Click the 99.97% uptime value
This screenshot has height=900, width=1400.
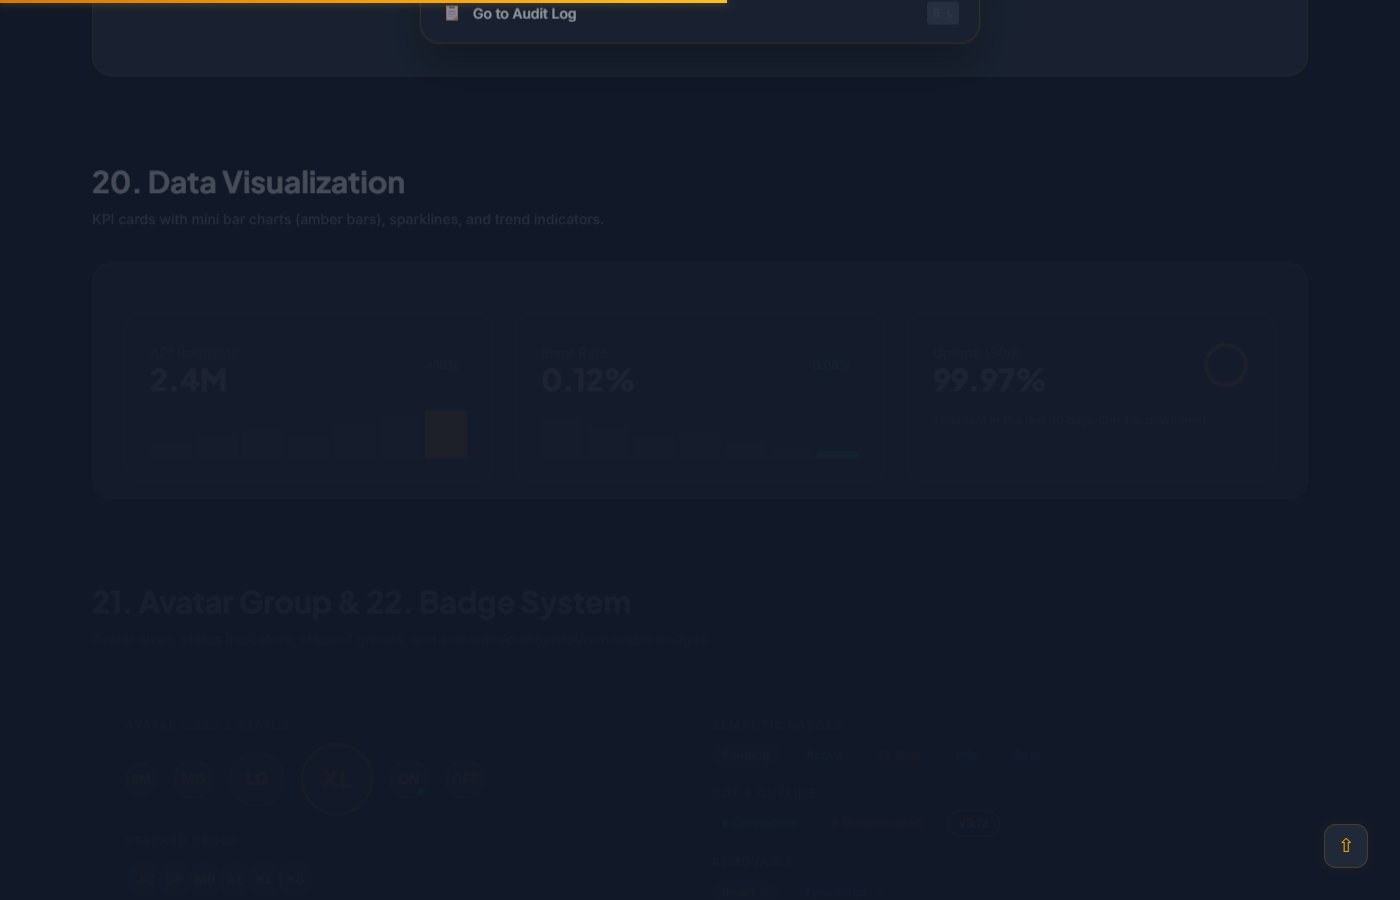[x=988, y=380]
